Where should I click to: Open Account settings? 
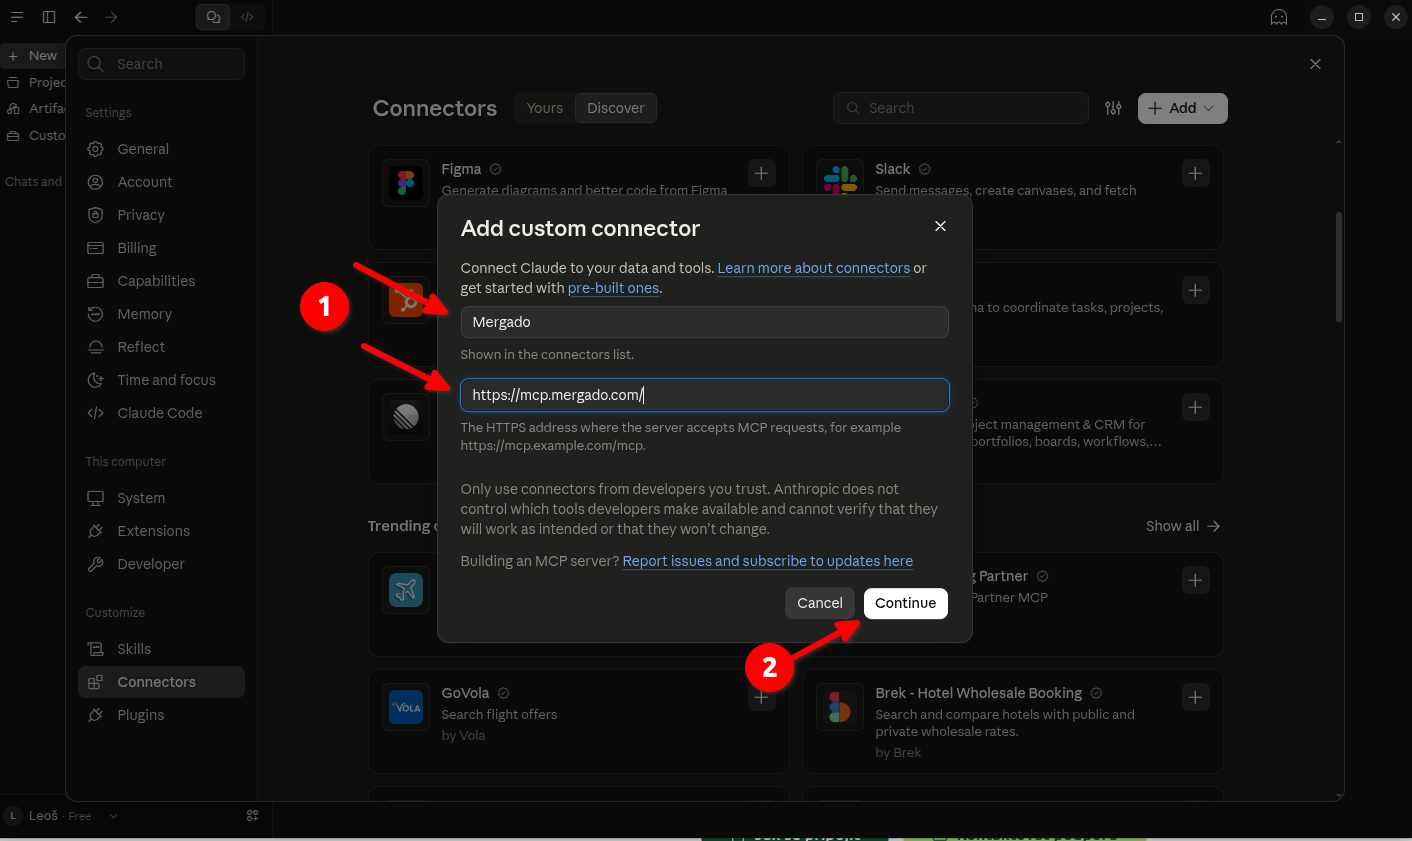[161, 182]
